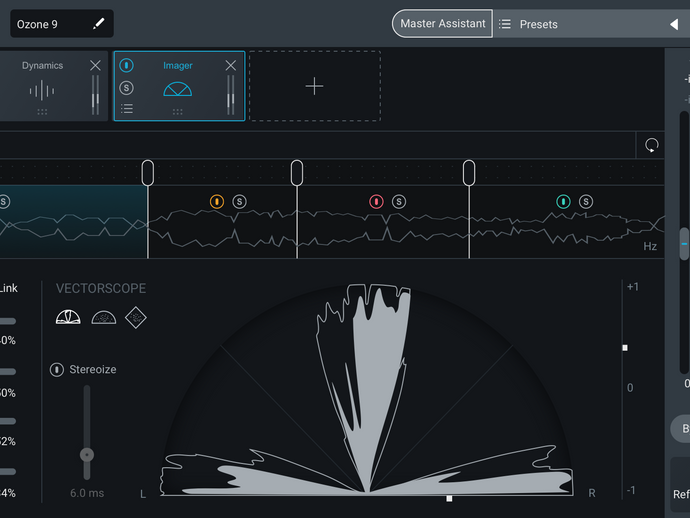Click the Imager module gain meter
The width and height of the screenshot is (690, 518).
pyautogui.click(x=231, y=95)
